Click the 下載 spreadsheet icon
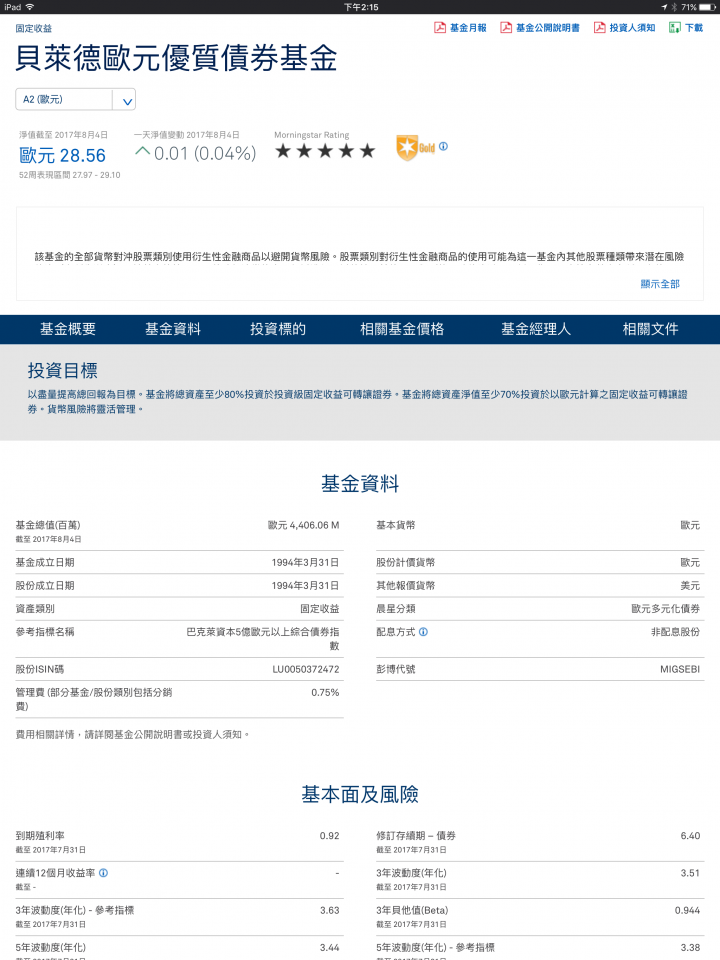 tap(675, 28)
